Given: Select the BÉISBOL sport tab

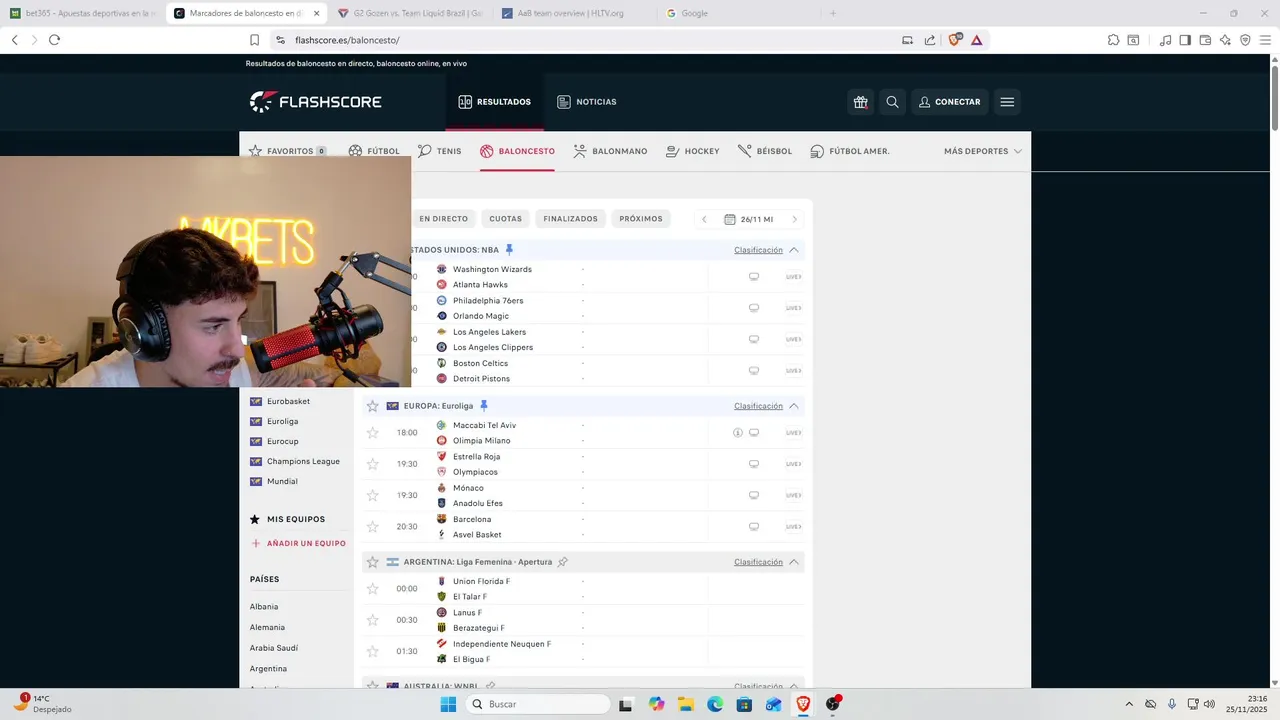Looking at the screenshot, I should pos(765,151).
